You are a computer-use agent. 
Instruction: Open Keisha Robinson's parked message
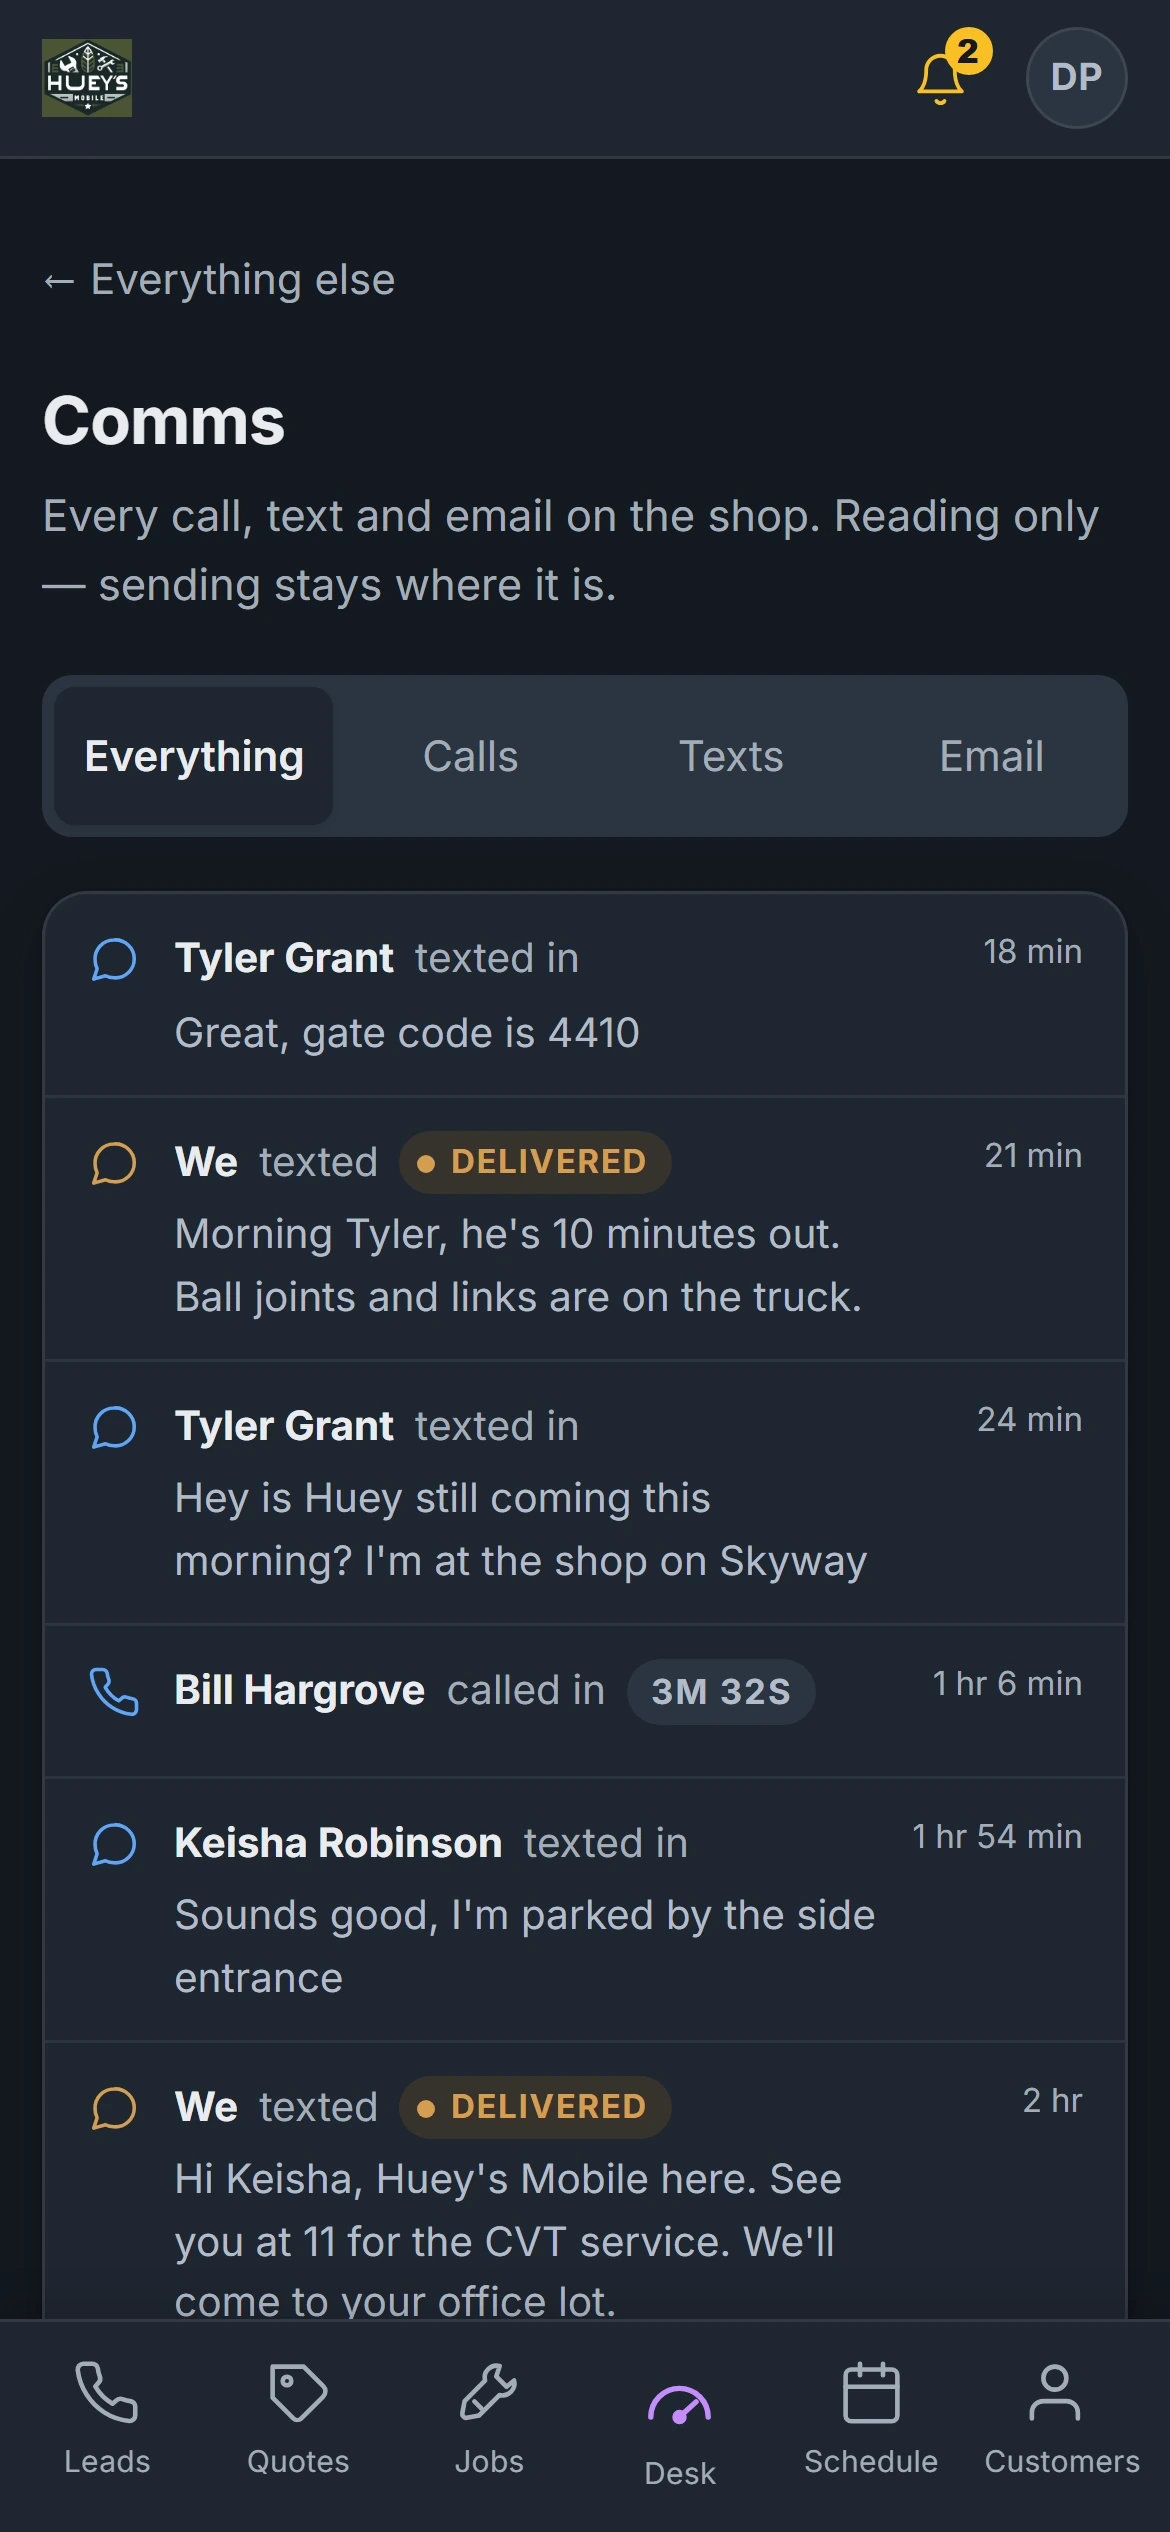pos(585,1909)
